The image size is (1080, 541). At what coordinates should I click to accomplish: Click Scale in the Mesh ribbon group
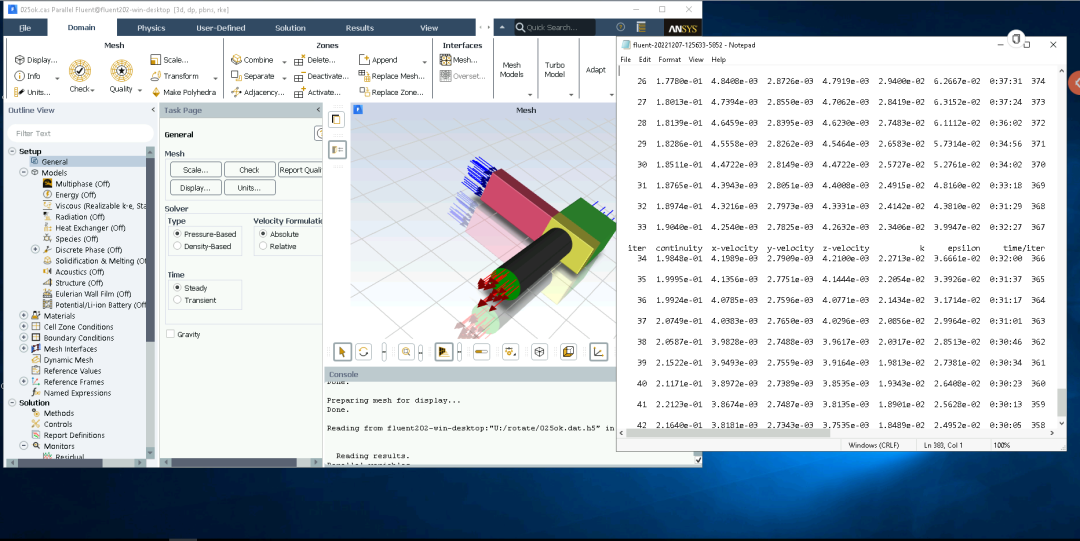169,60
